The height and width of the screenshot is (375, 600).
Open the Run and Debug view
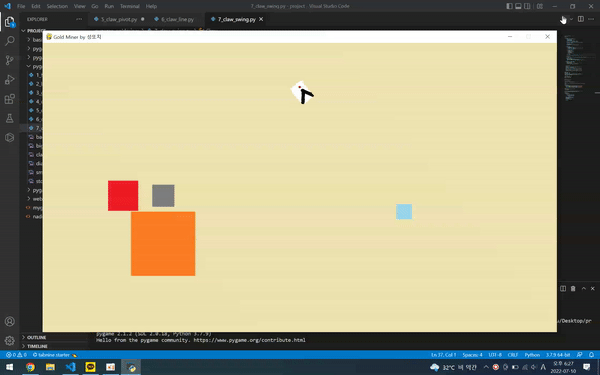pos(10,79)
